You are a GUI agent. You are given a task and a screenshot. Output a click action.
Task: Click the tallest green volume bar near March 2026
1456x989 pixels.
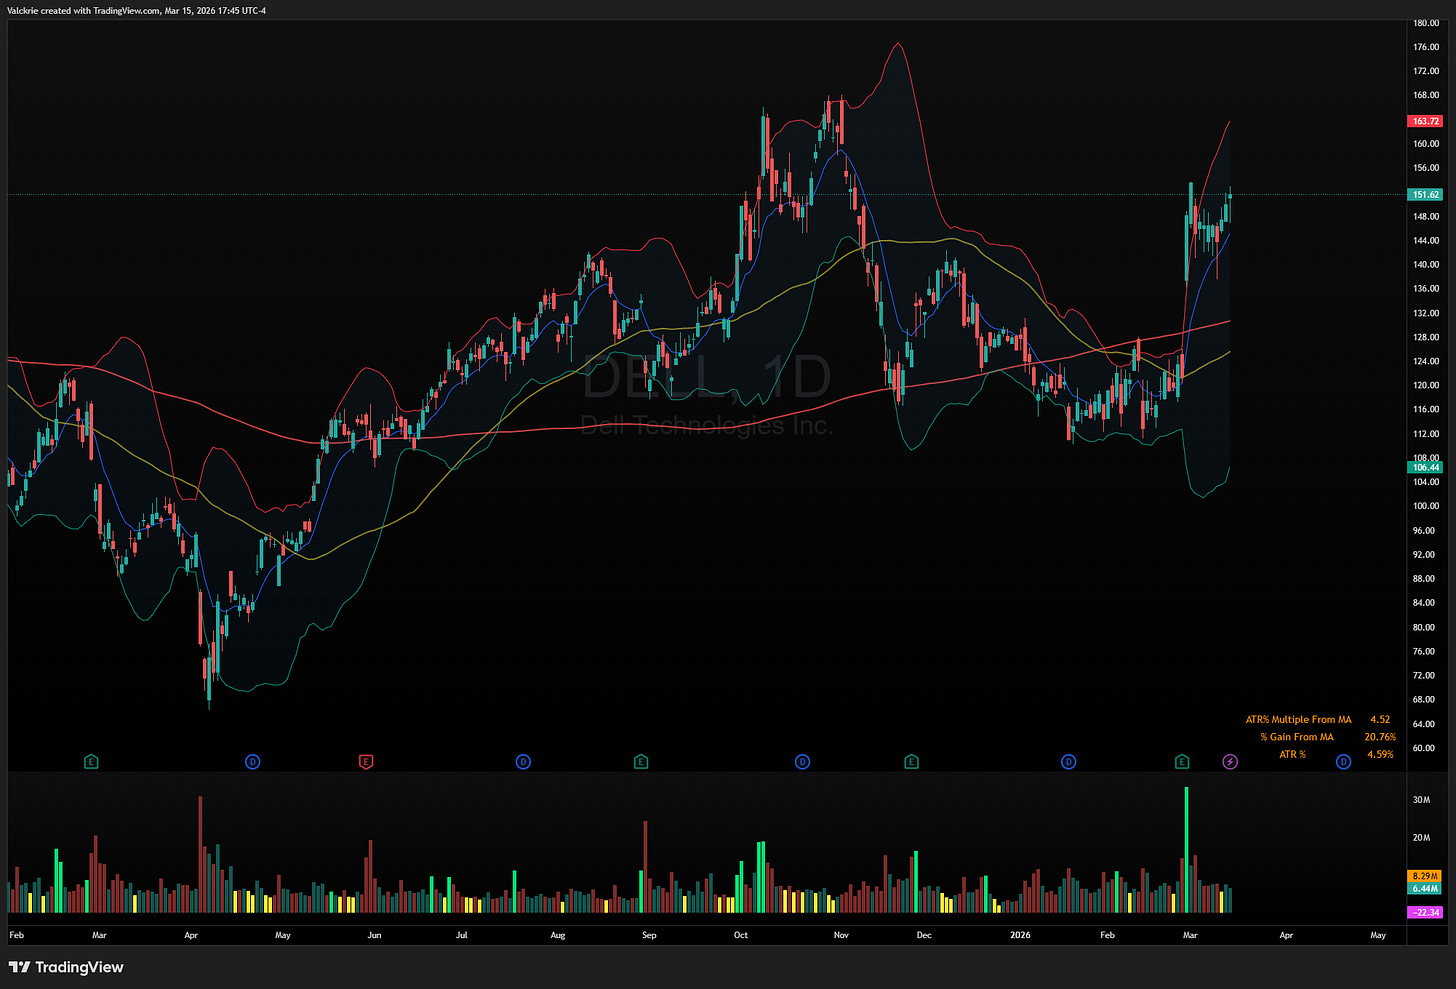(1186, 850)
